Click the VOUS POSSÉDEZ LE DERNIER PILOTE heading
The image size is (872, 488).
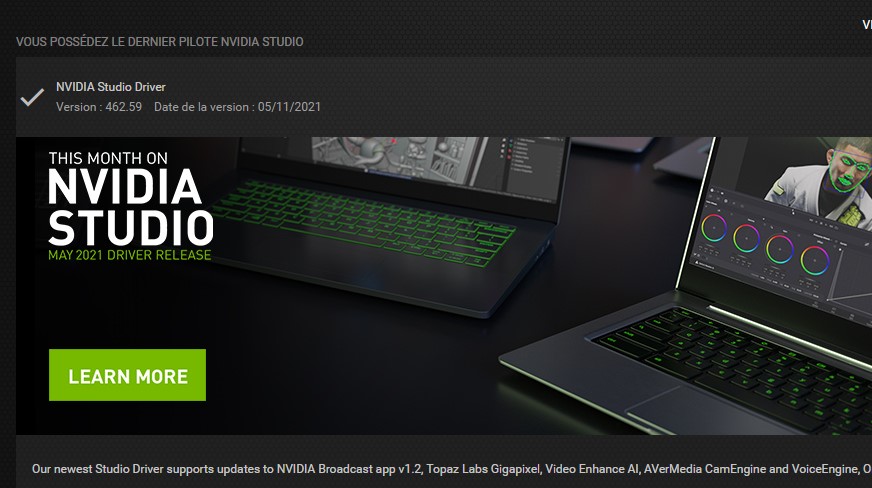pos(160,42)
